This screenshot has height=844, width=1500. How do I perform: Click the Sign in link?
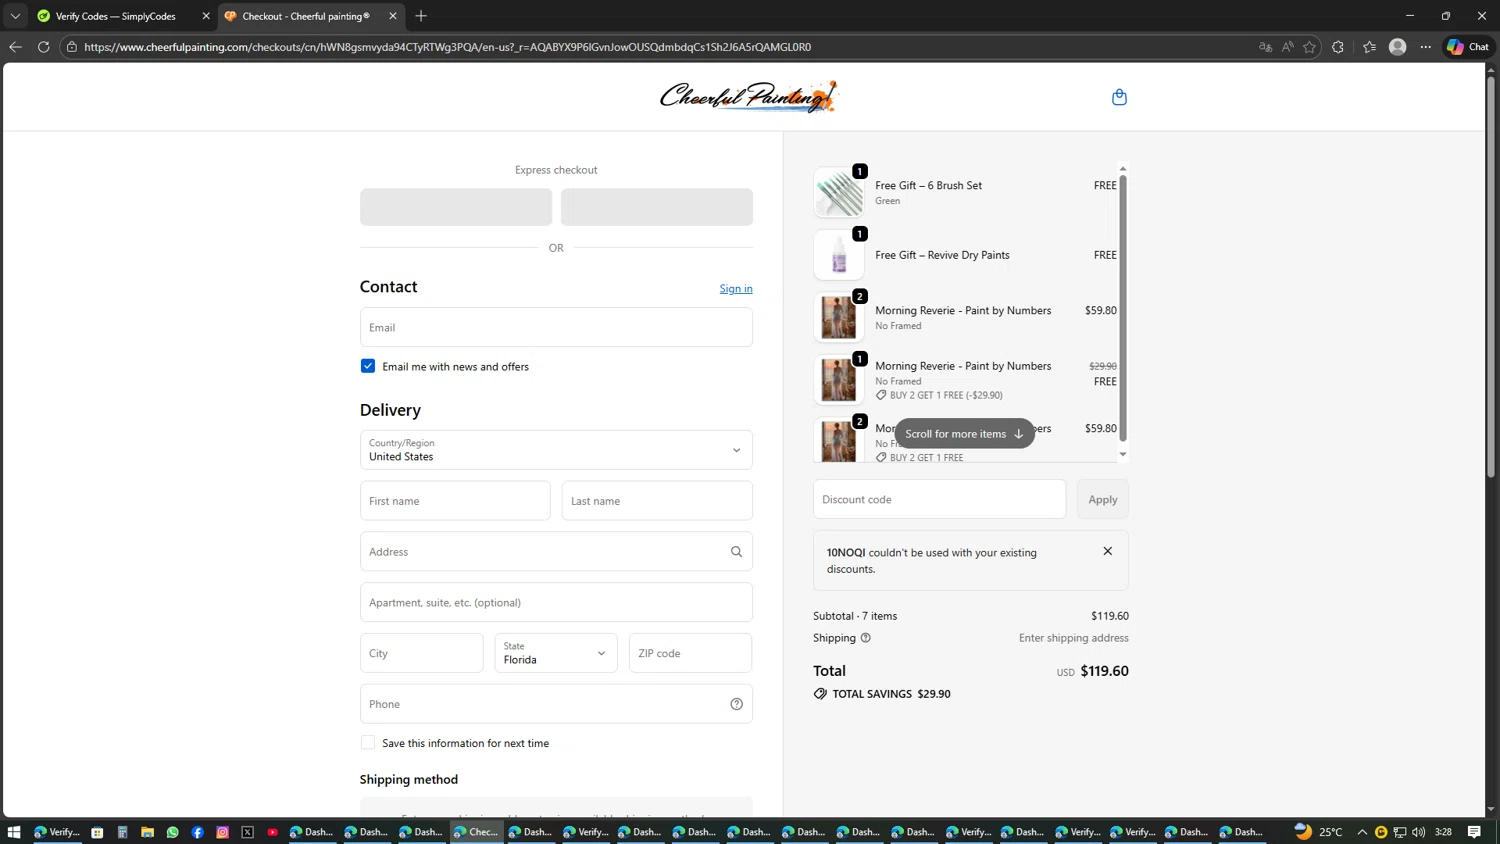point(736,289)
